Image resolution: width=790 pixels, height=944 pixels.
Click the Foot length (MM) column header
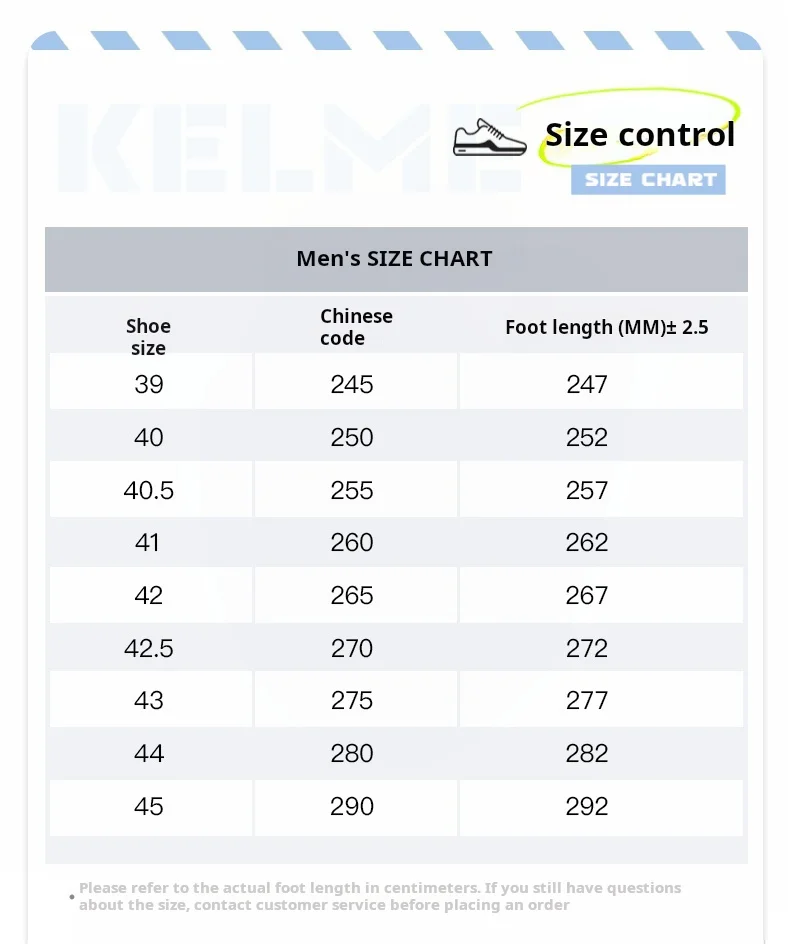click(606, 327)
